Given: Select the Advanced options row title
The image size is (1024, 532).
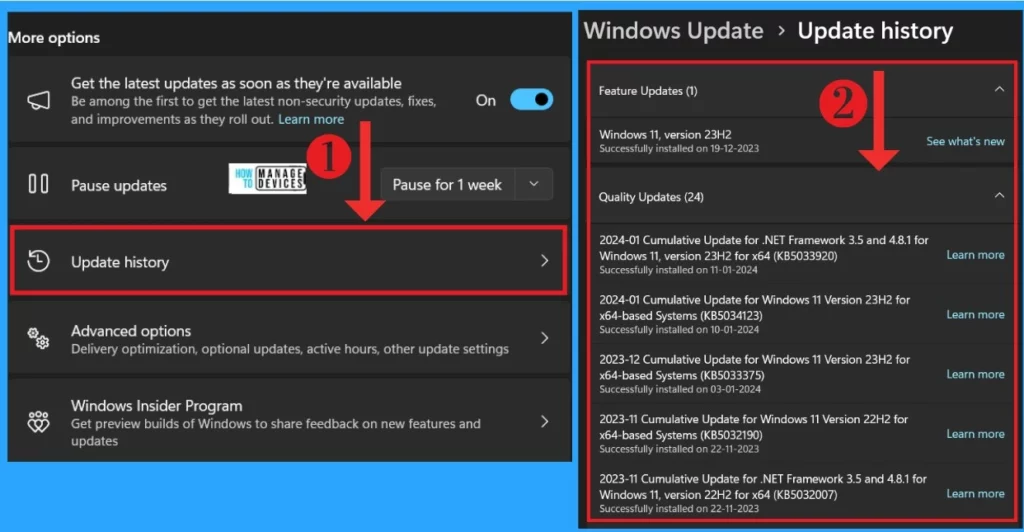Looking at the screenshot, I should (x=131, y=331).
